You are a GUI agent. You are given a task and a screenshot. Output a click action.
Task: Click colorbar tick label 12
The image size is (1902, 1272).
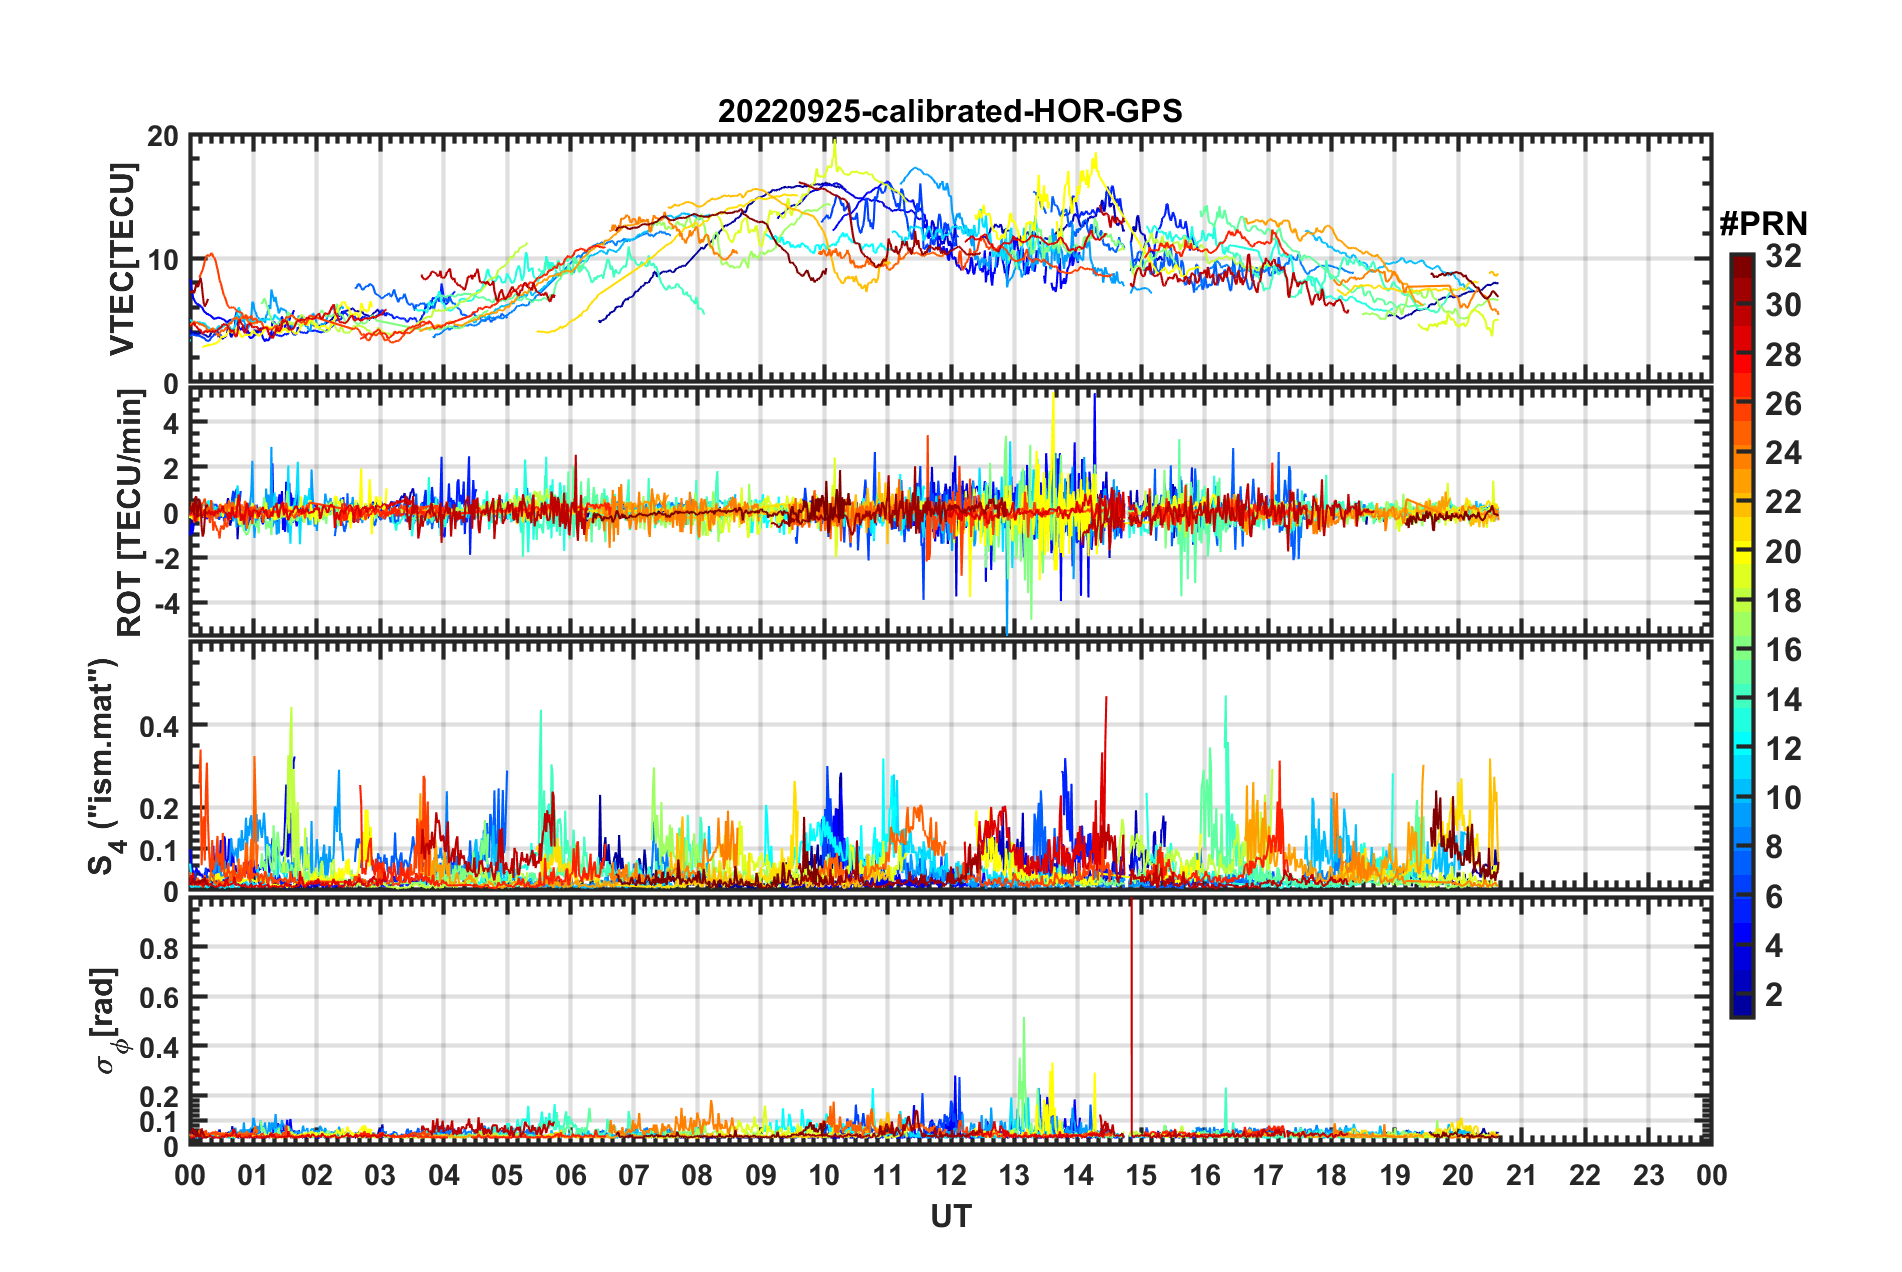(1783, 749)
